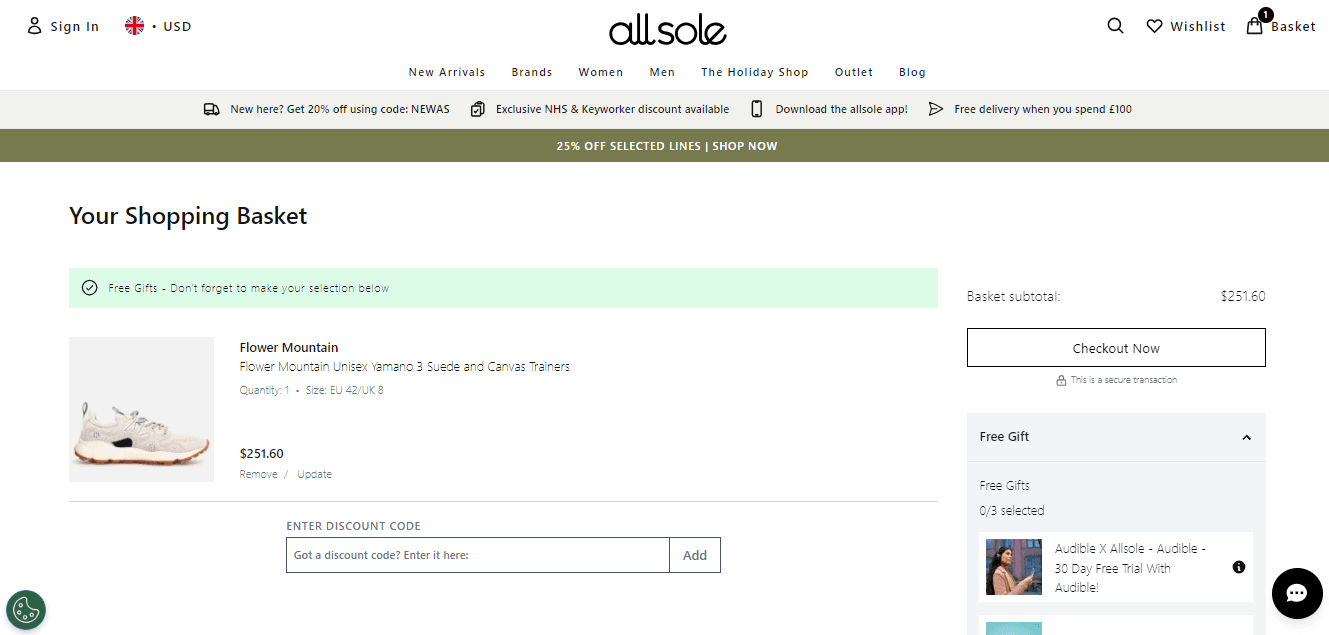Click the Wishlist text link
The height and width of the screenshot is (635, 1329).
(1198, 27)
